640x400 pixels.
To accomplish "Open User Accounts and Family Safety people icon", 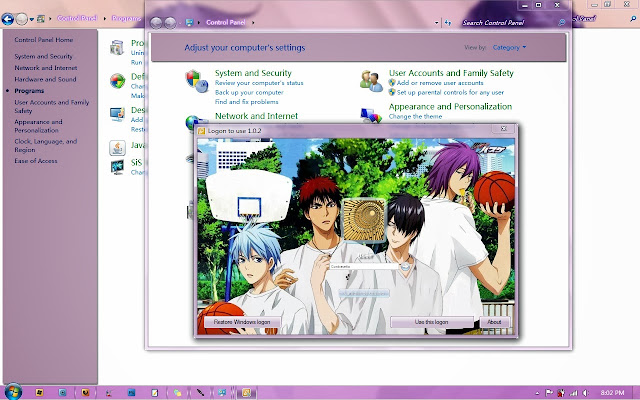I will [371, 81].
